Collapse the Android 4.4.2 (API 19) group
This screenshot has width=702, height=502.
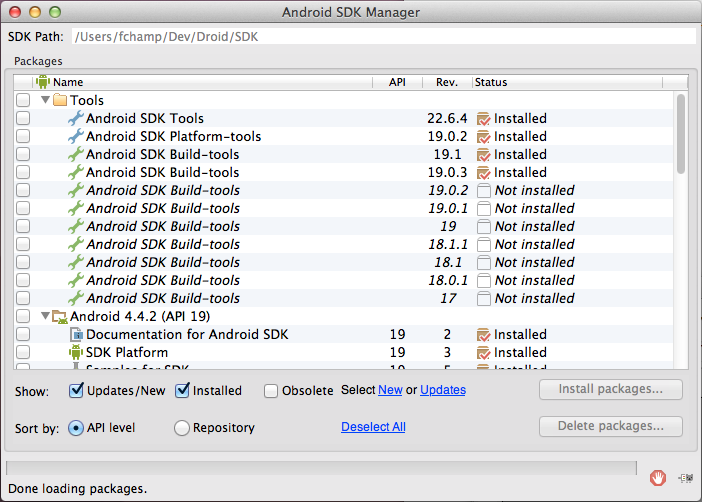coord(45,316)
